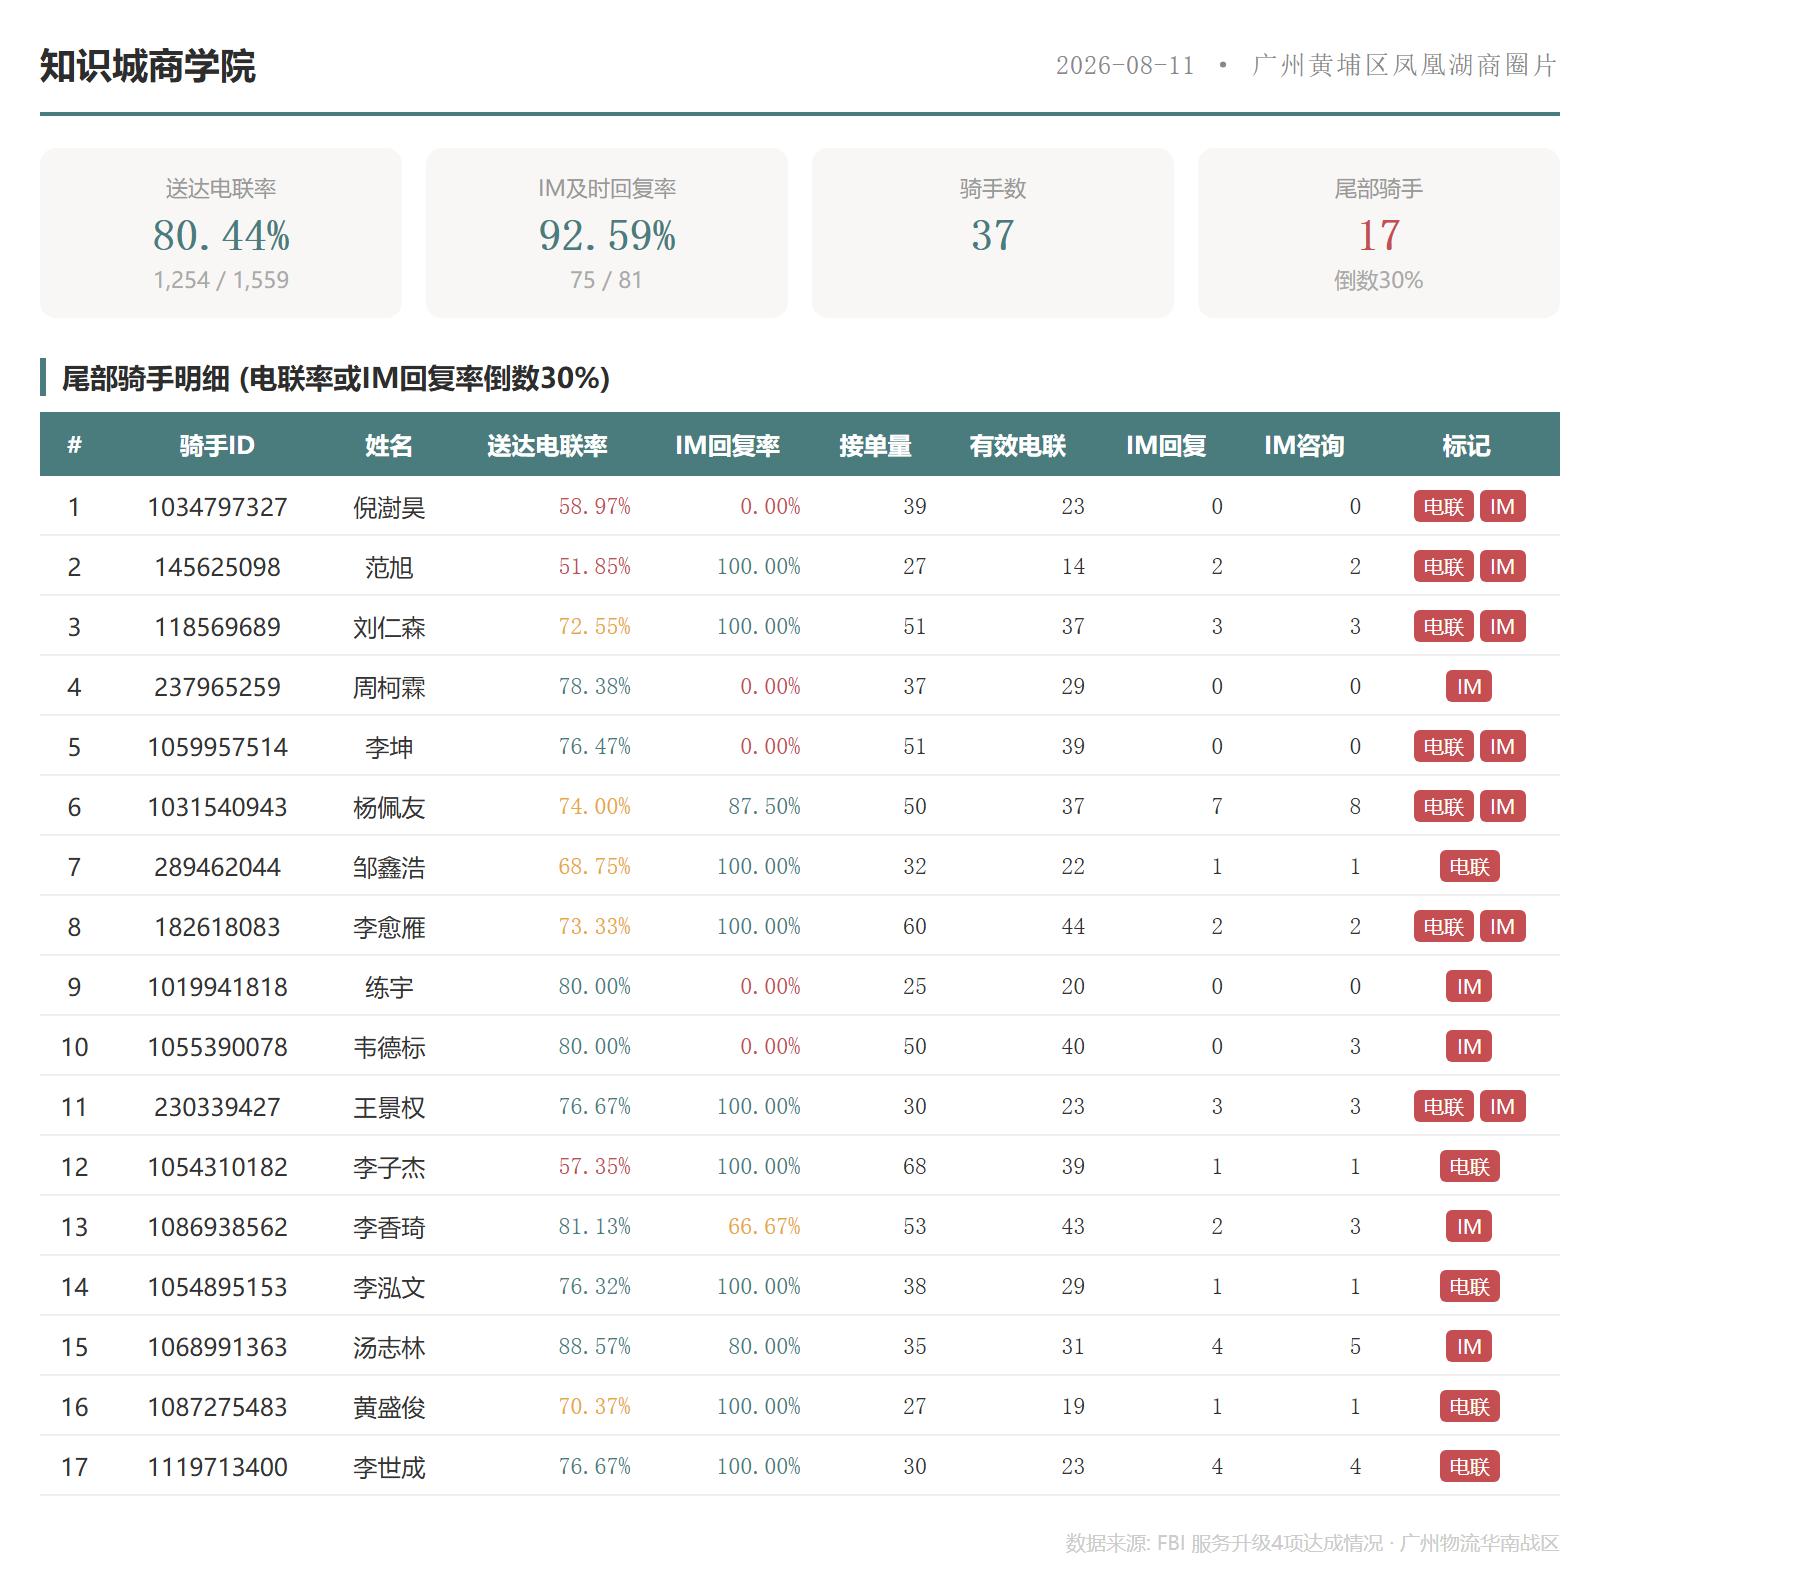Click the IM咨询 column header
This screenshot has width=1800, height=1596.
point(1304,445)
